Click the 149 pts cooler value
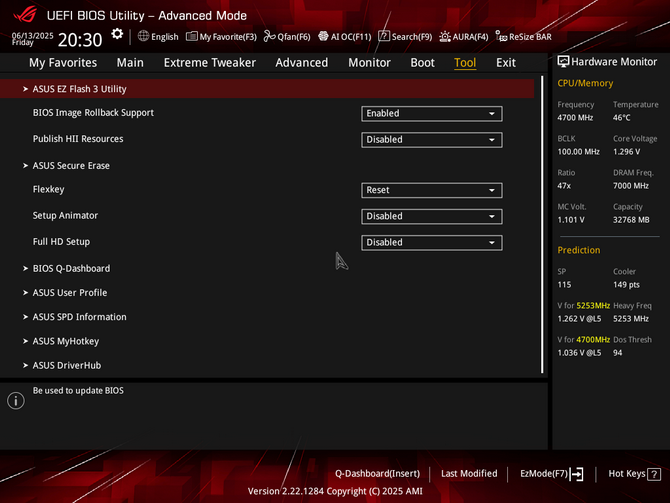 pyautogui.click(x=626, y=285)
